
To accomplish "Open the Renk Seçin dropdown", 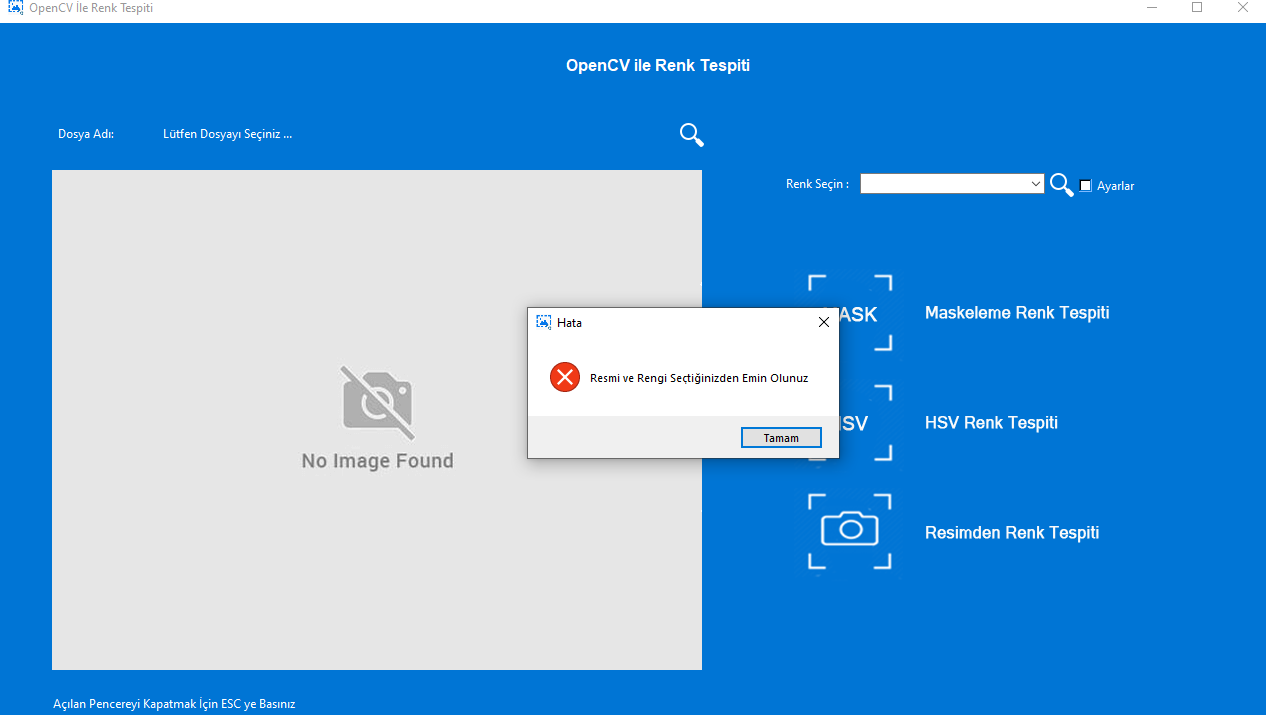I will tap(1036, 184).
